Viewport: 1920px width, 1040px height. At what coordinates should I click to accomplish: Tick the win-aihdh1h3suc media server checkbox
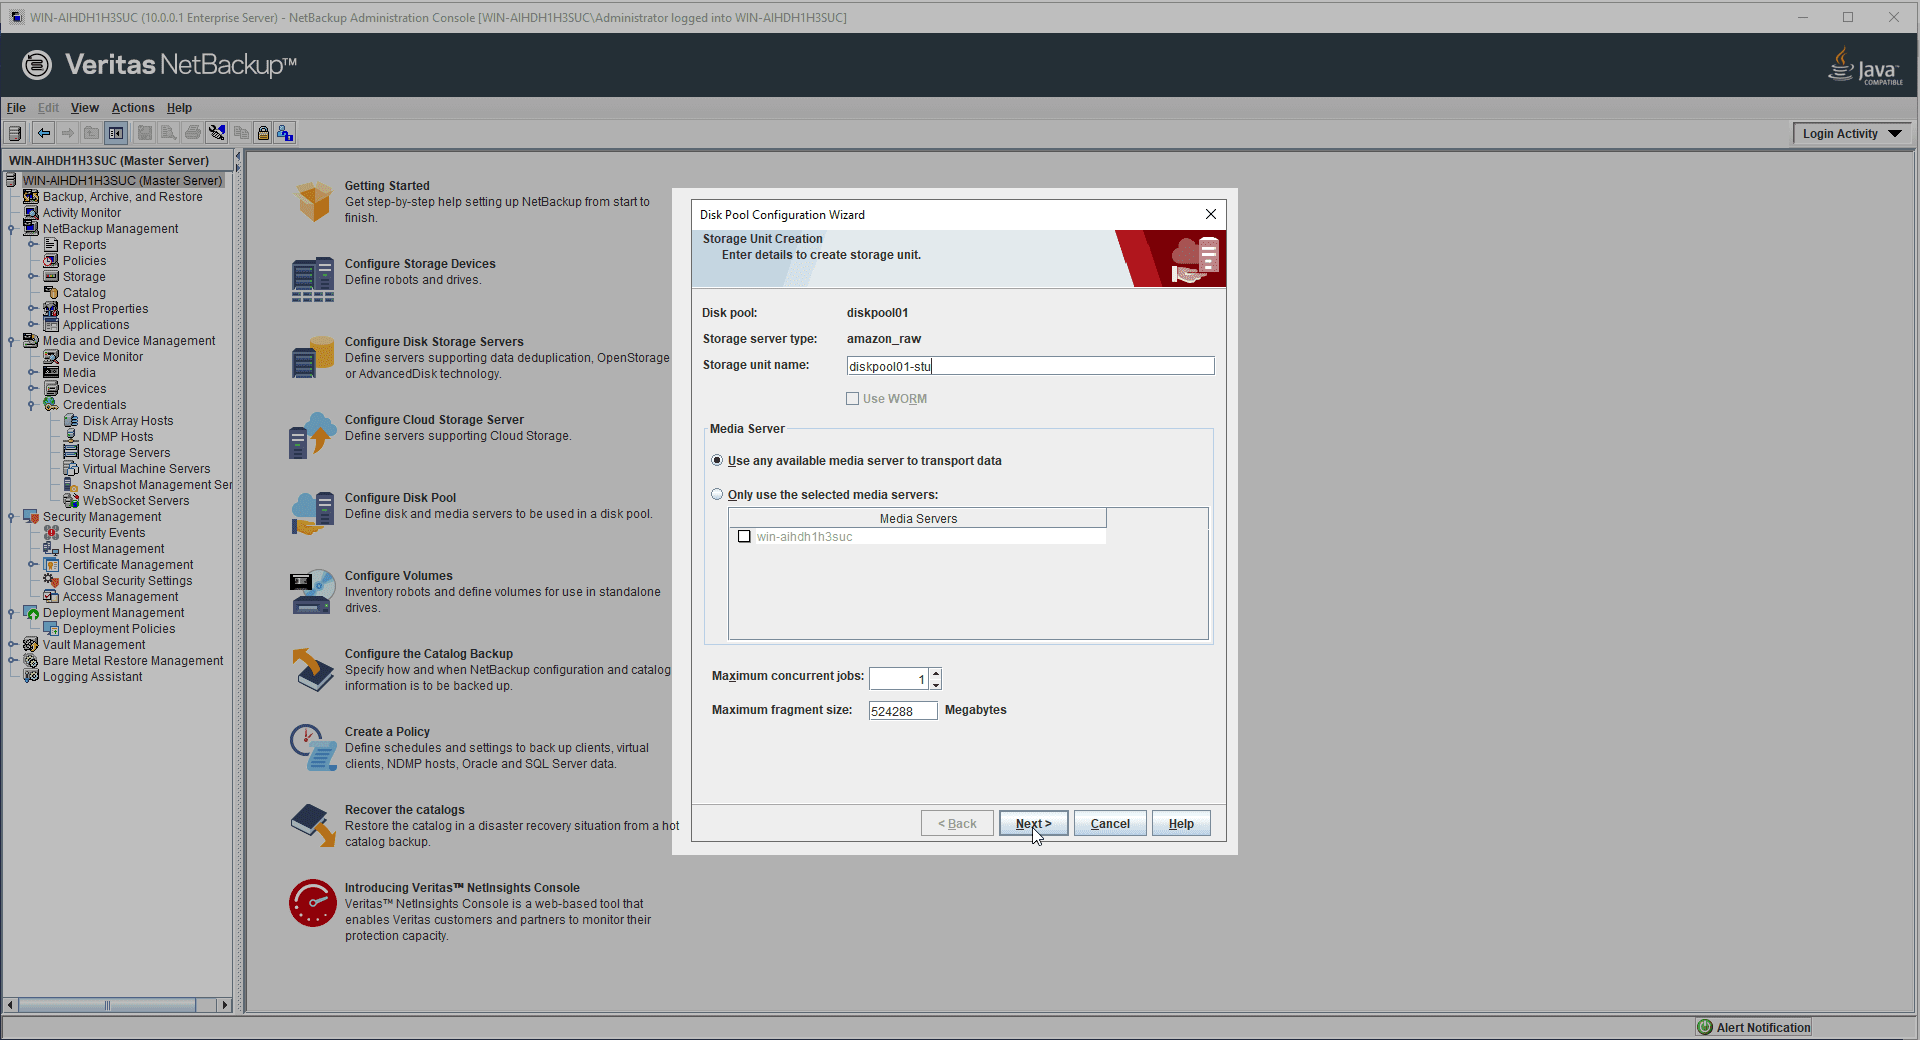744,537
